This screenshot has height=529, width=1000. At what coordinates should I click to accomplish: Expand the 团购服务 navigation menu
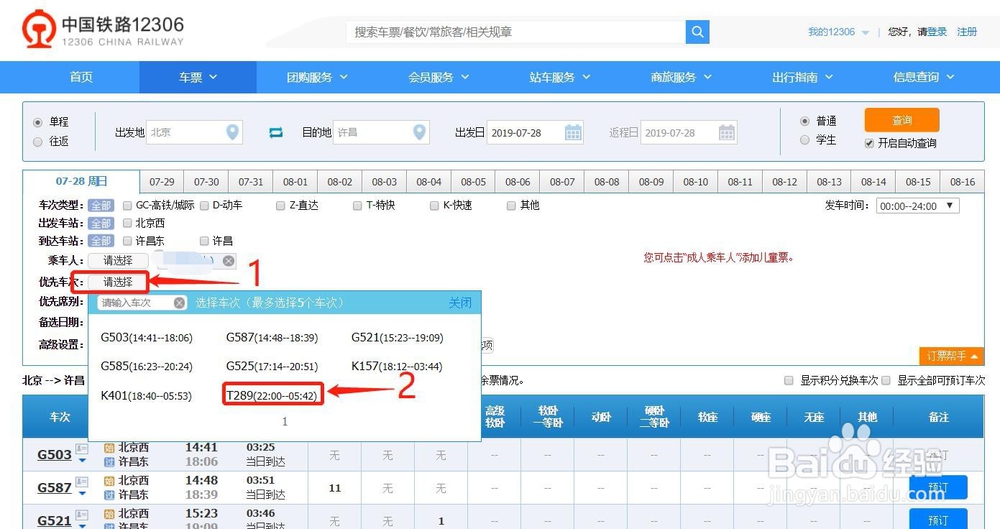317,77
